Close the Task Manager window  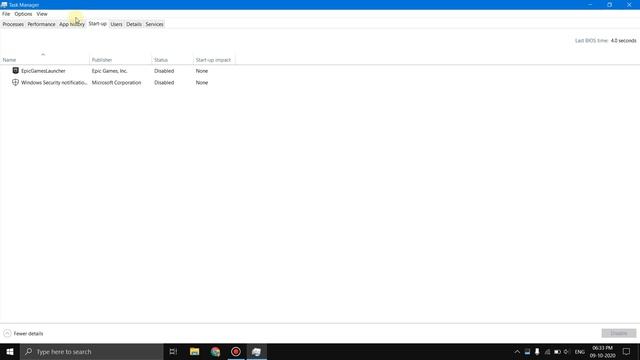629,4
